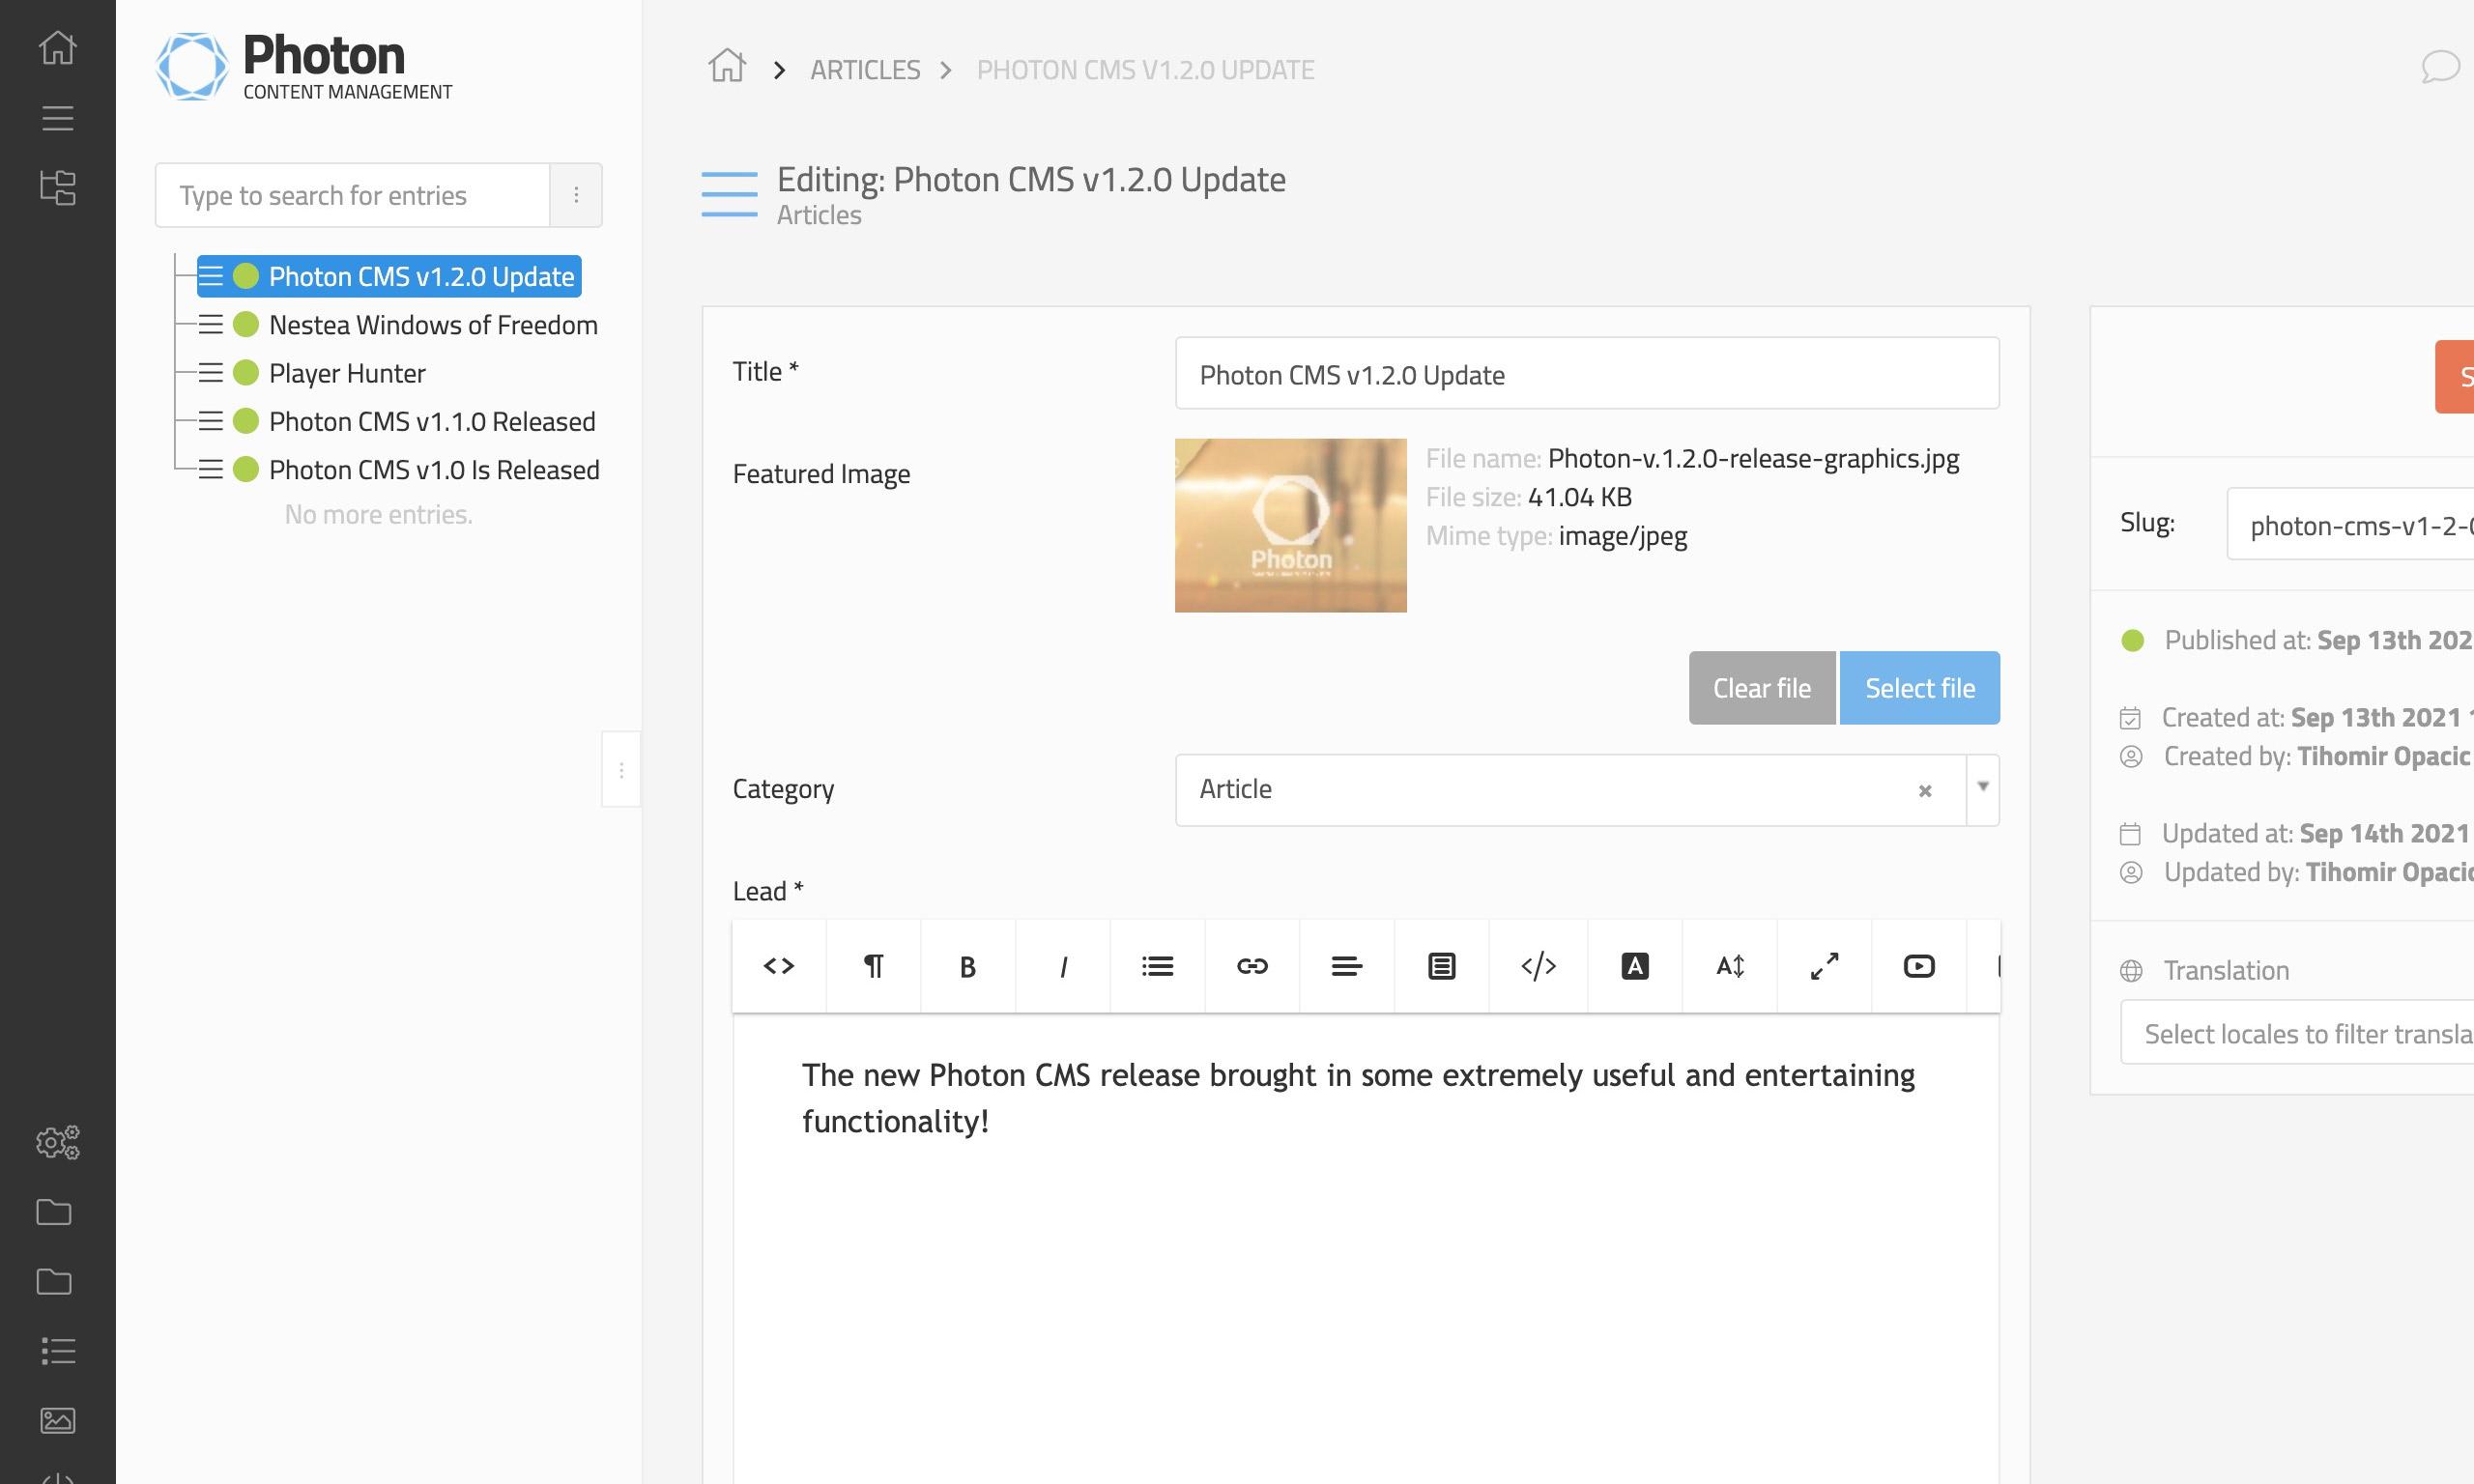Click the hyperlink insert icon
The height and width of the screenshot is (1484, 2474).
click(1252, 966)
